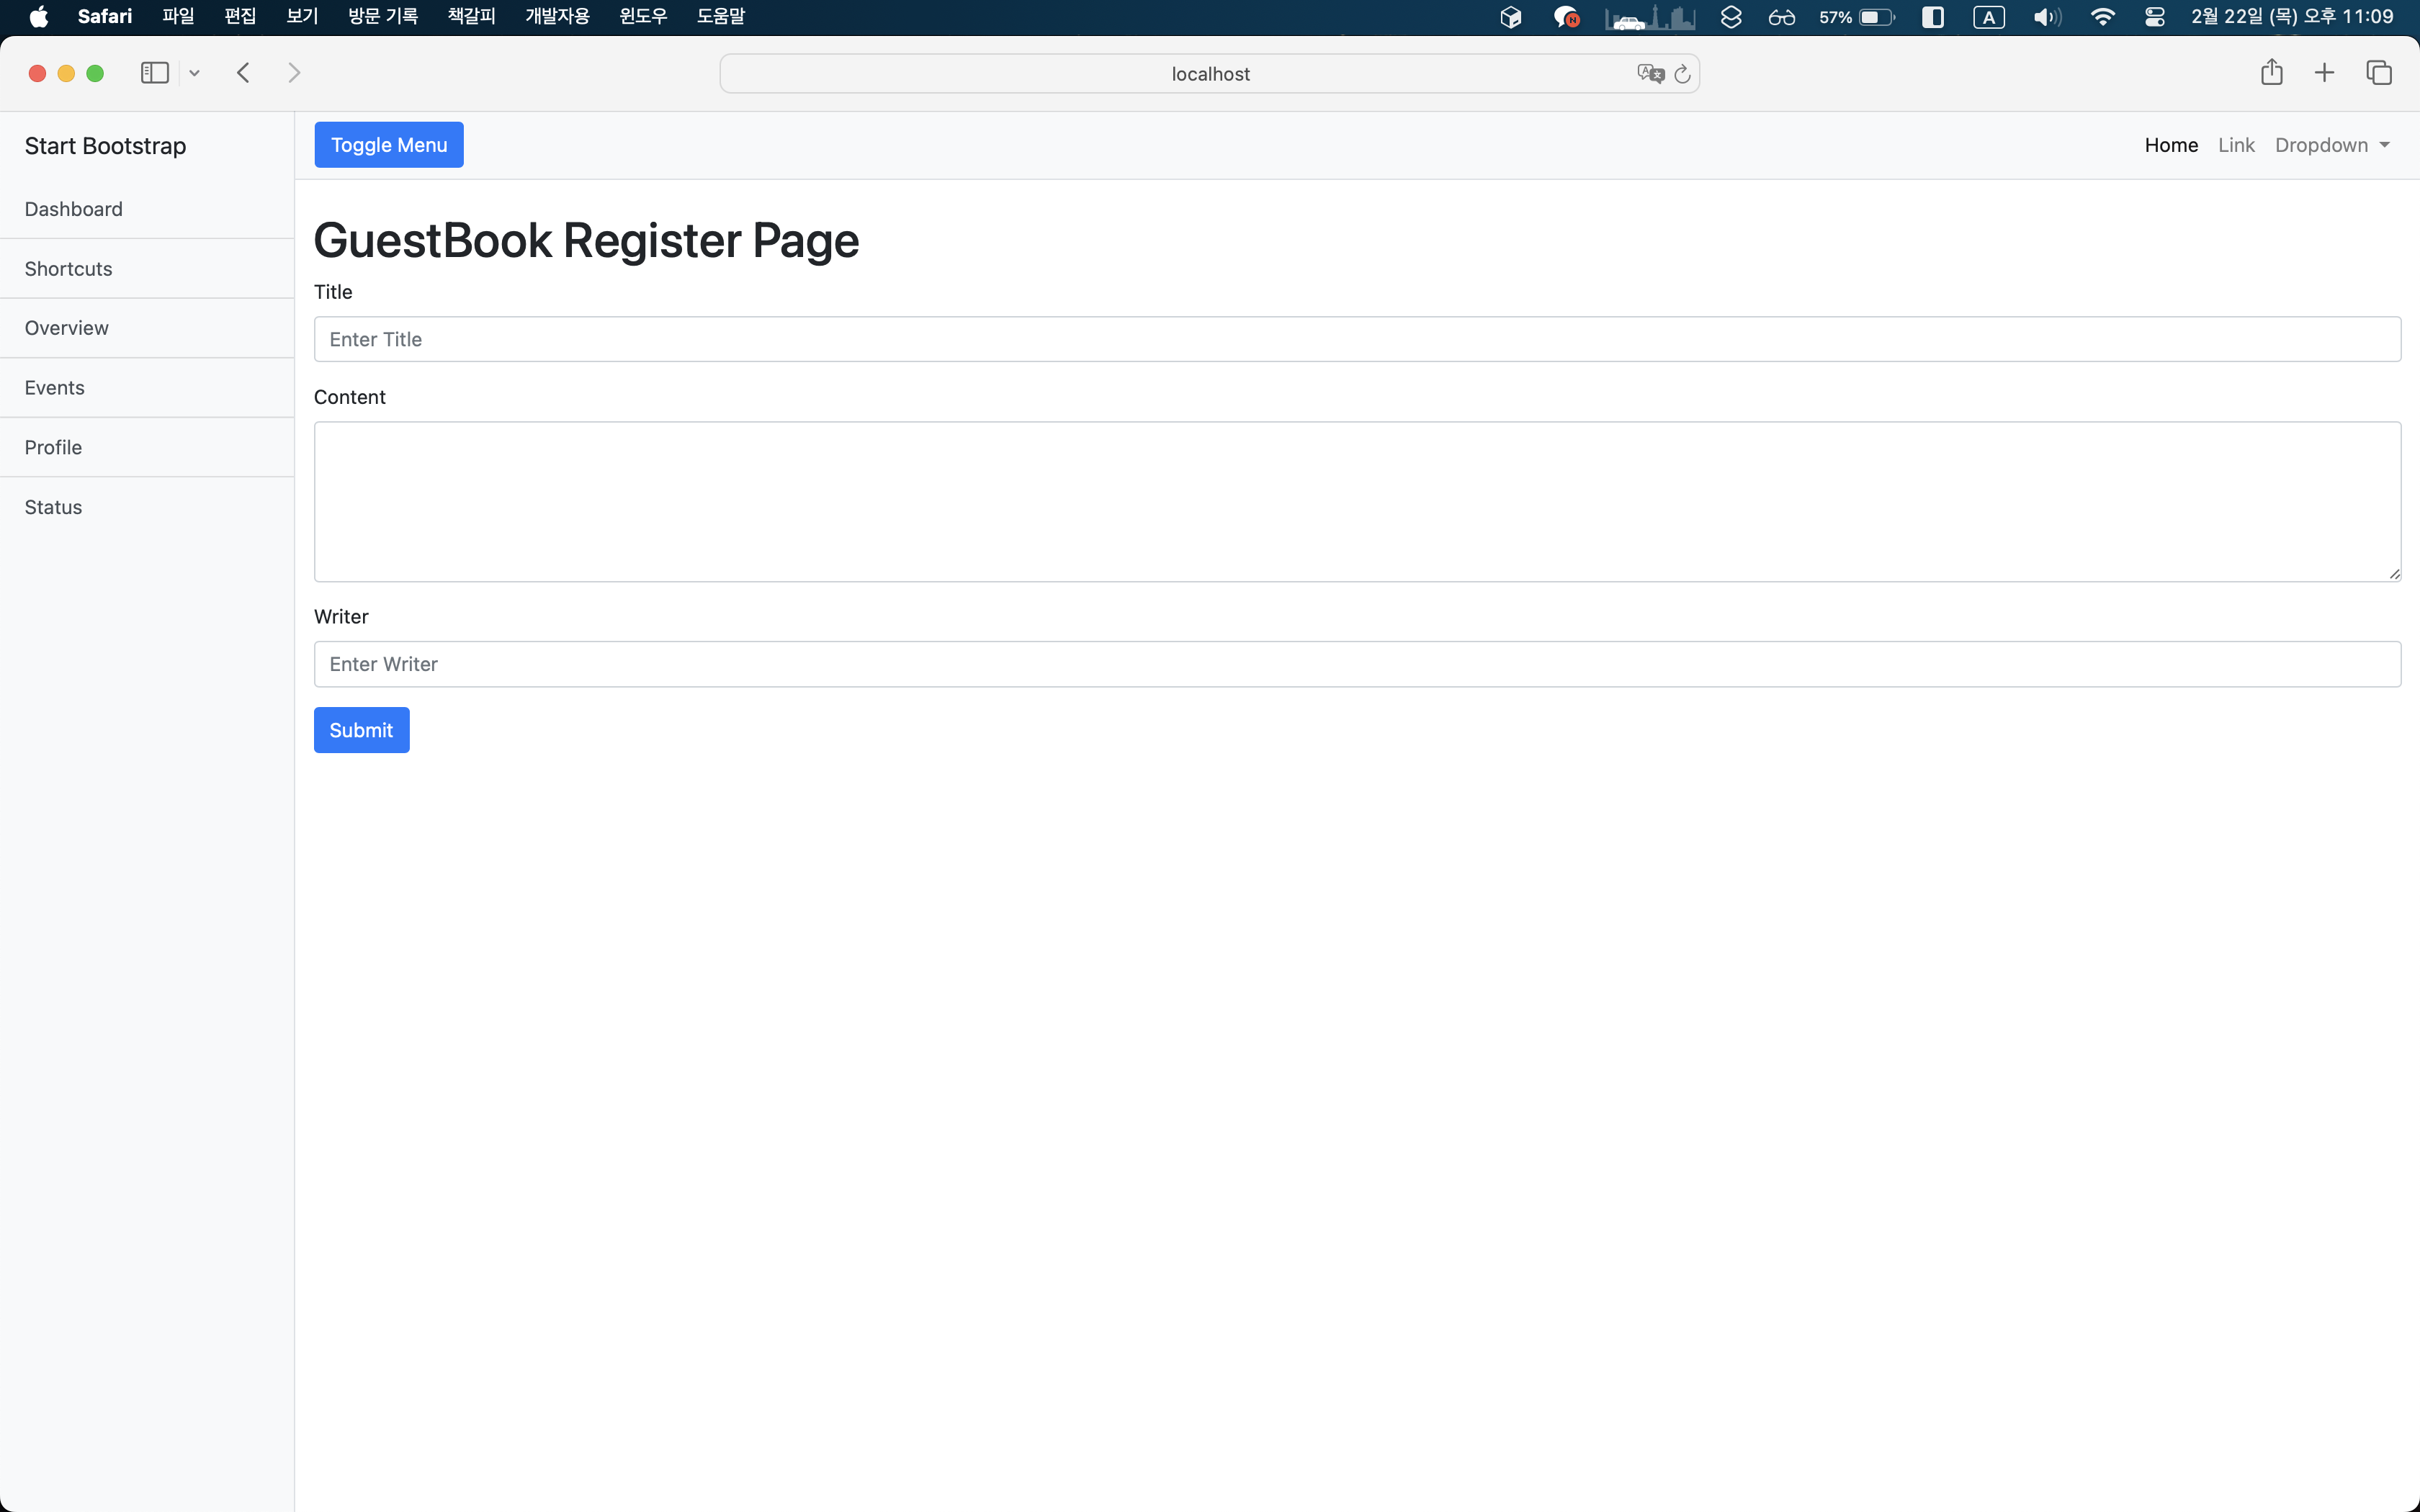Switch input source with the A icon
The height and width of the screenshot is (1512, 2420).
1989,17
